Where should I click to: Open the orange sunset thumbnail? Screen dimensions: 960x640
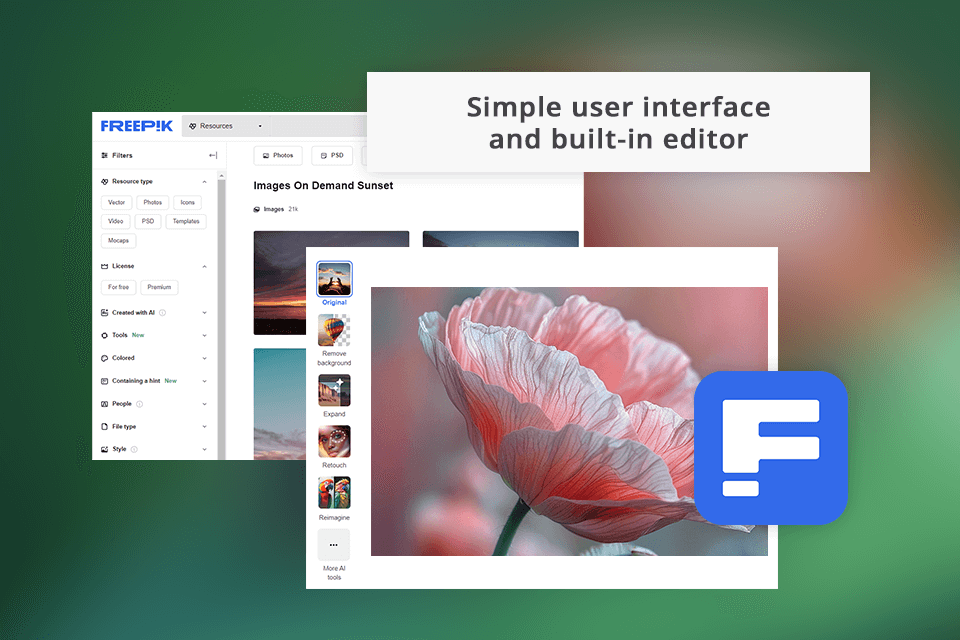(x=280, y=283)
